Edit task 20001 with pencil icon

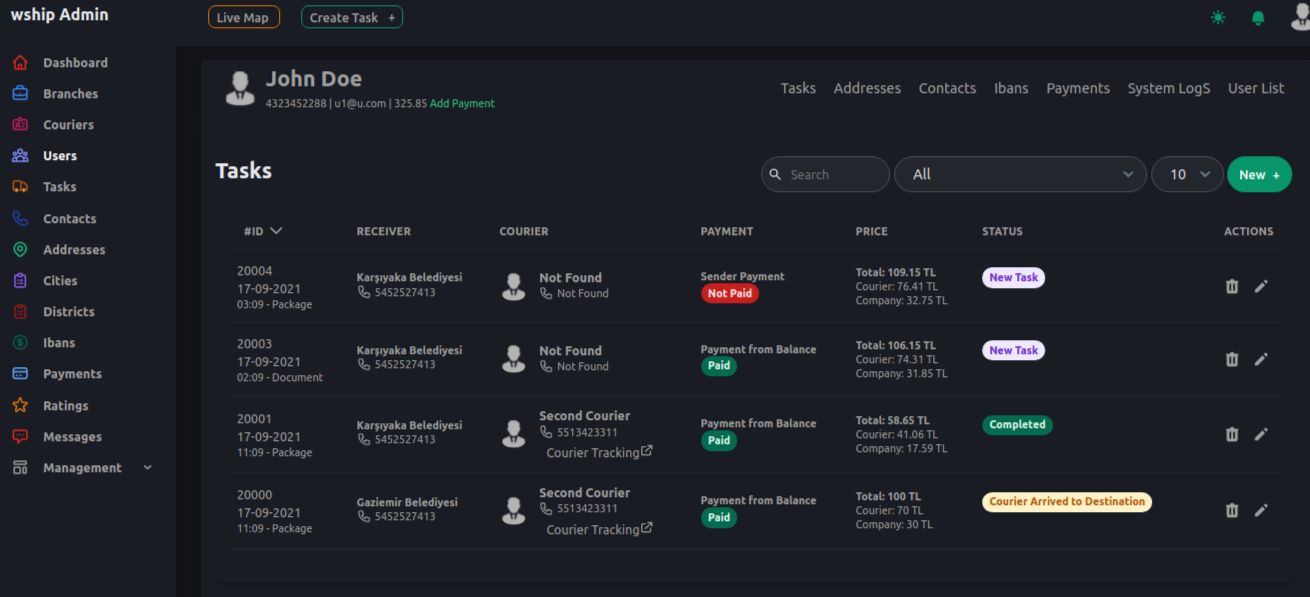click(1261, 434)
